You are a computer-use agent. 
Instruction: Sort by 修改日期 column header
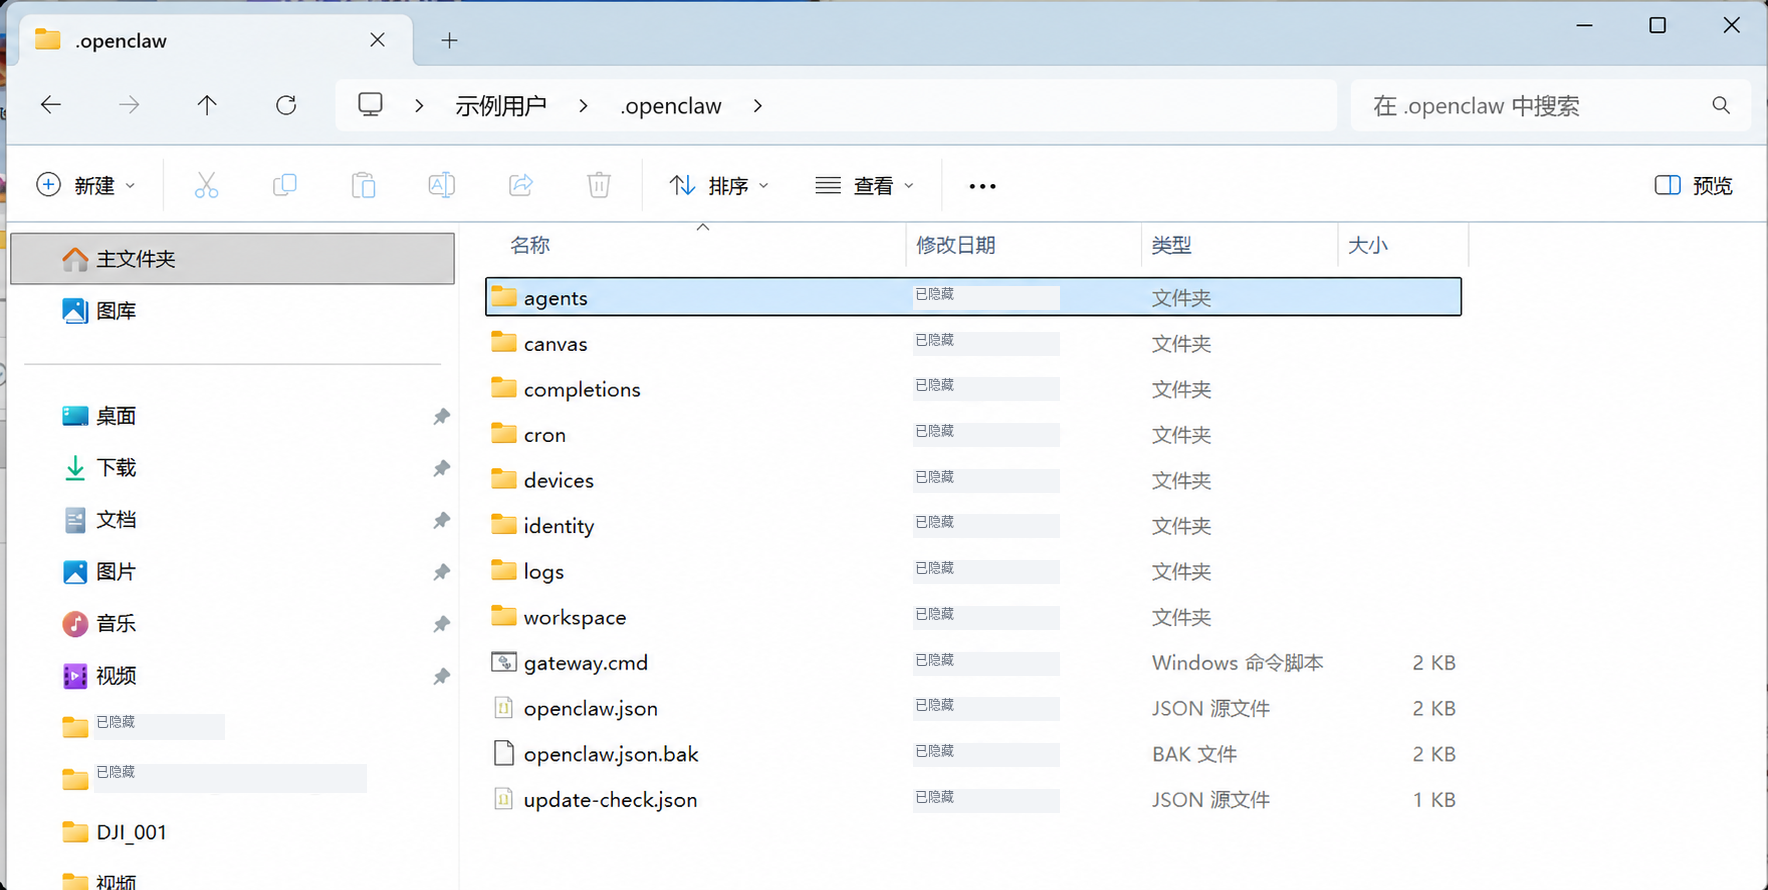[x=955, y=245]
